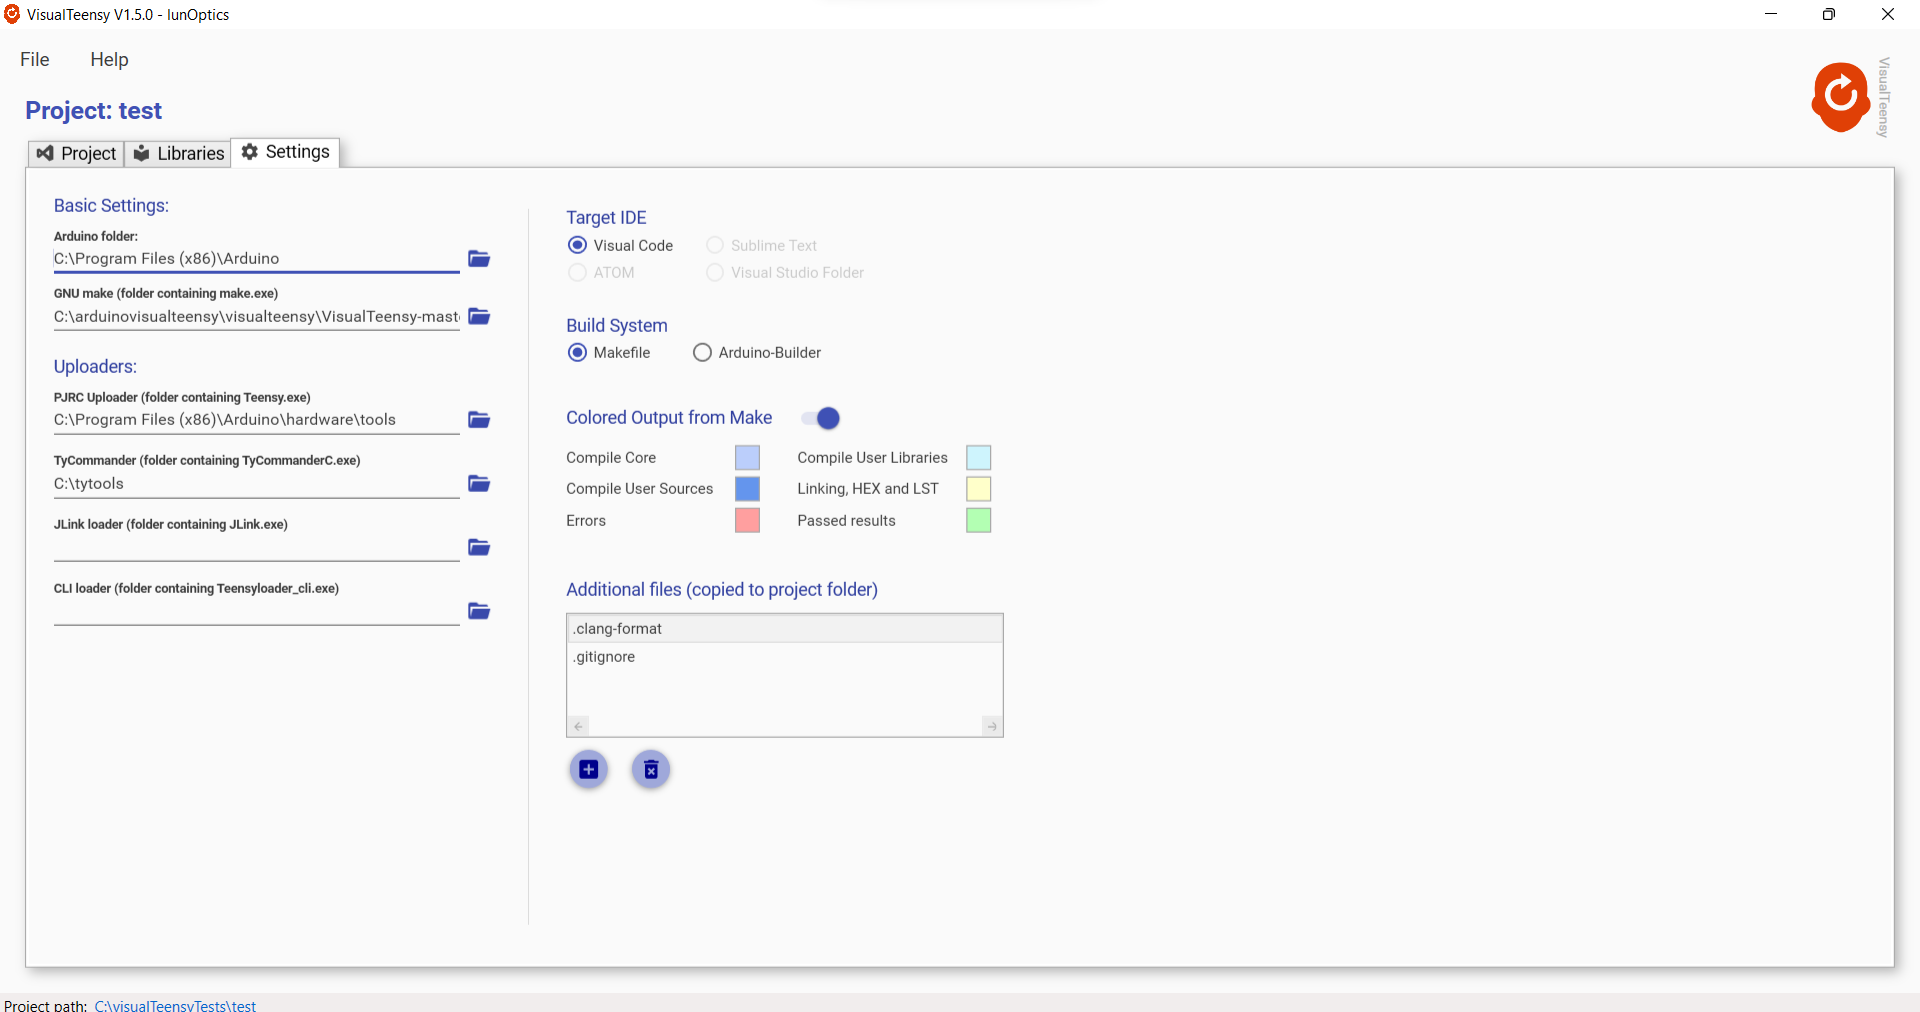This screenshot has height=1012, width=1920.
Task: Open the TyCommander folder picker
Action: click(x=479, y=483)
